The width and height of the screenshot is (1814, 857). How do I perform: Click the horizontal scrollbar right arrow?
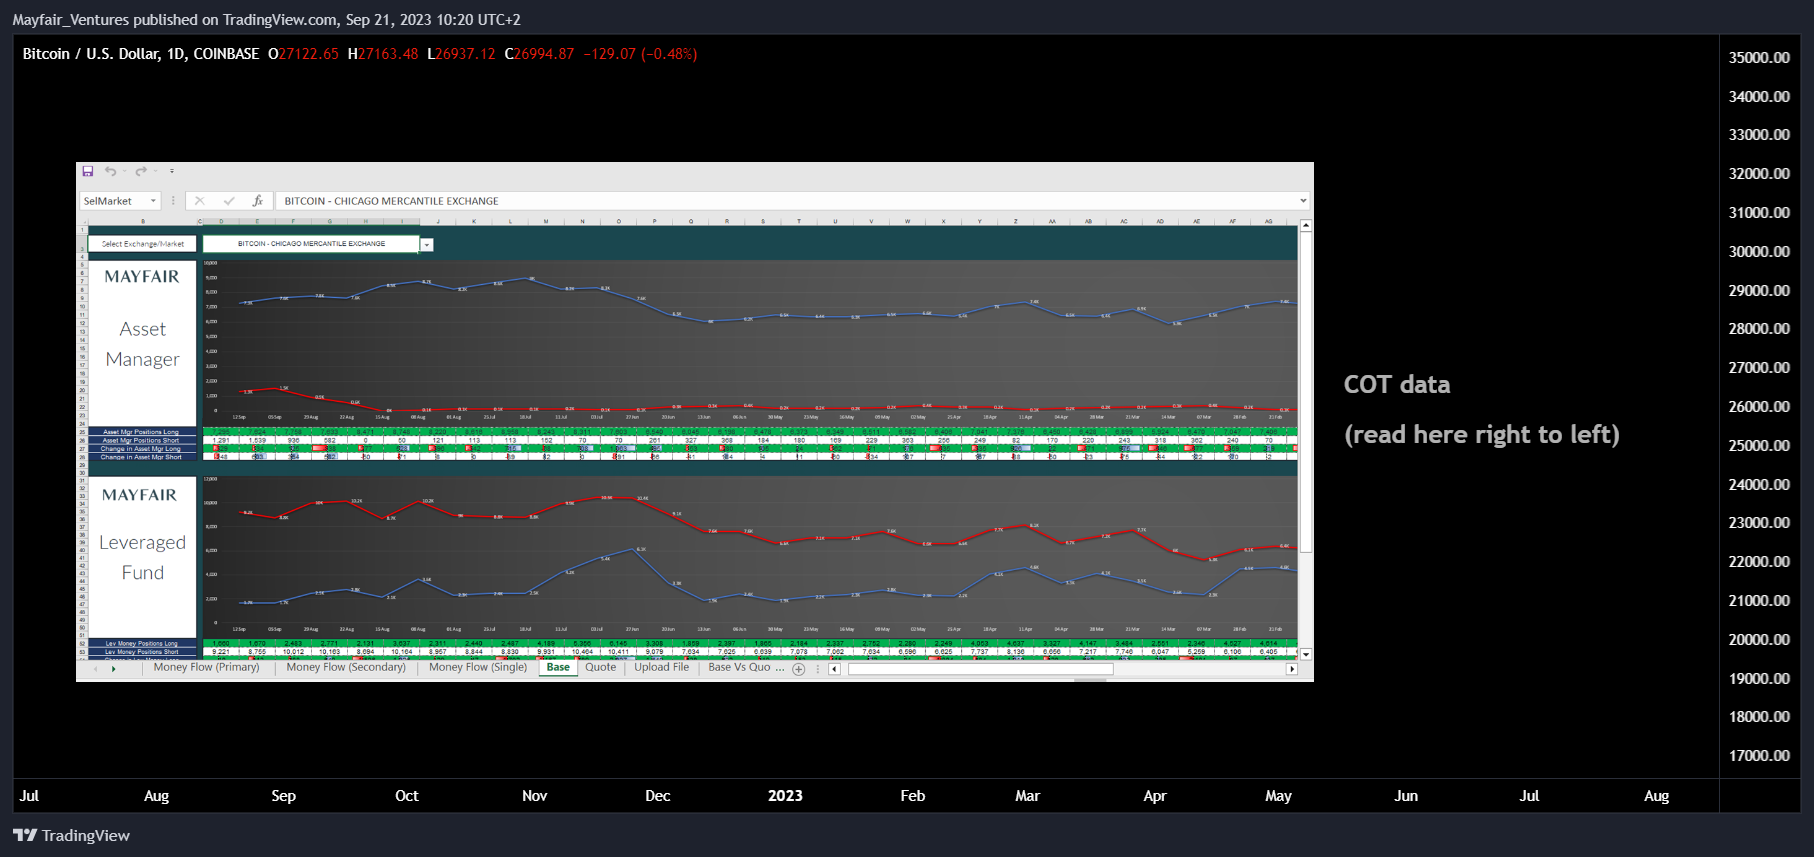coord(1291,669)
